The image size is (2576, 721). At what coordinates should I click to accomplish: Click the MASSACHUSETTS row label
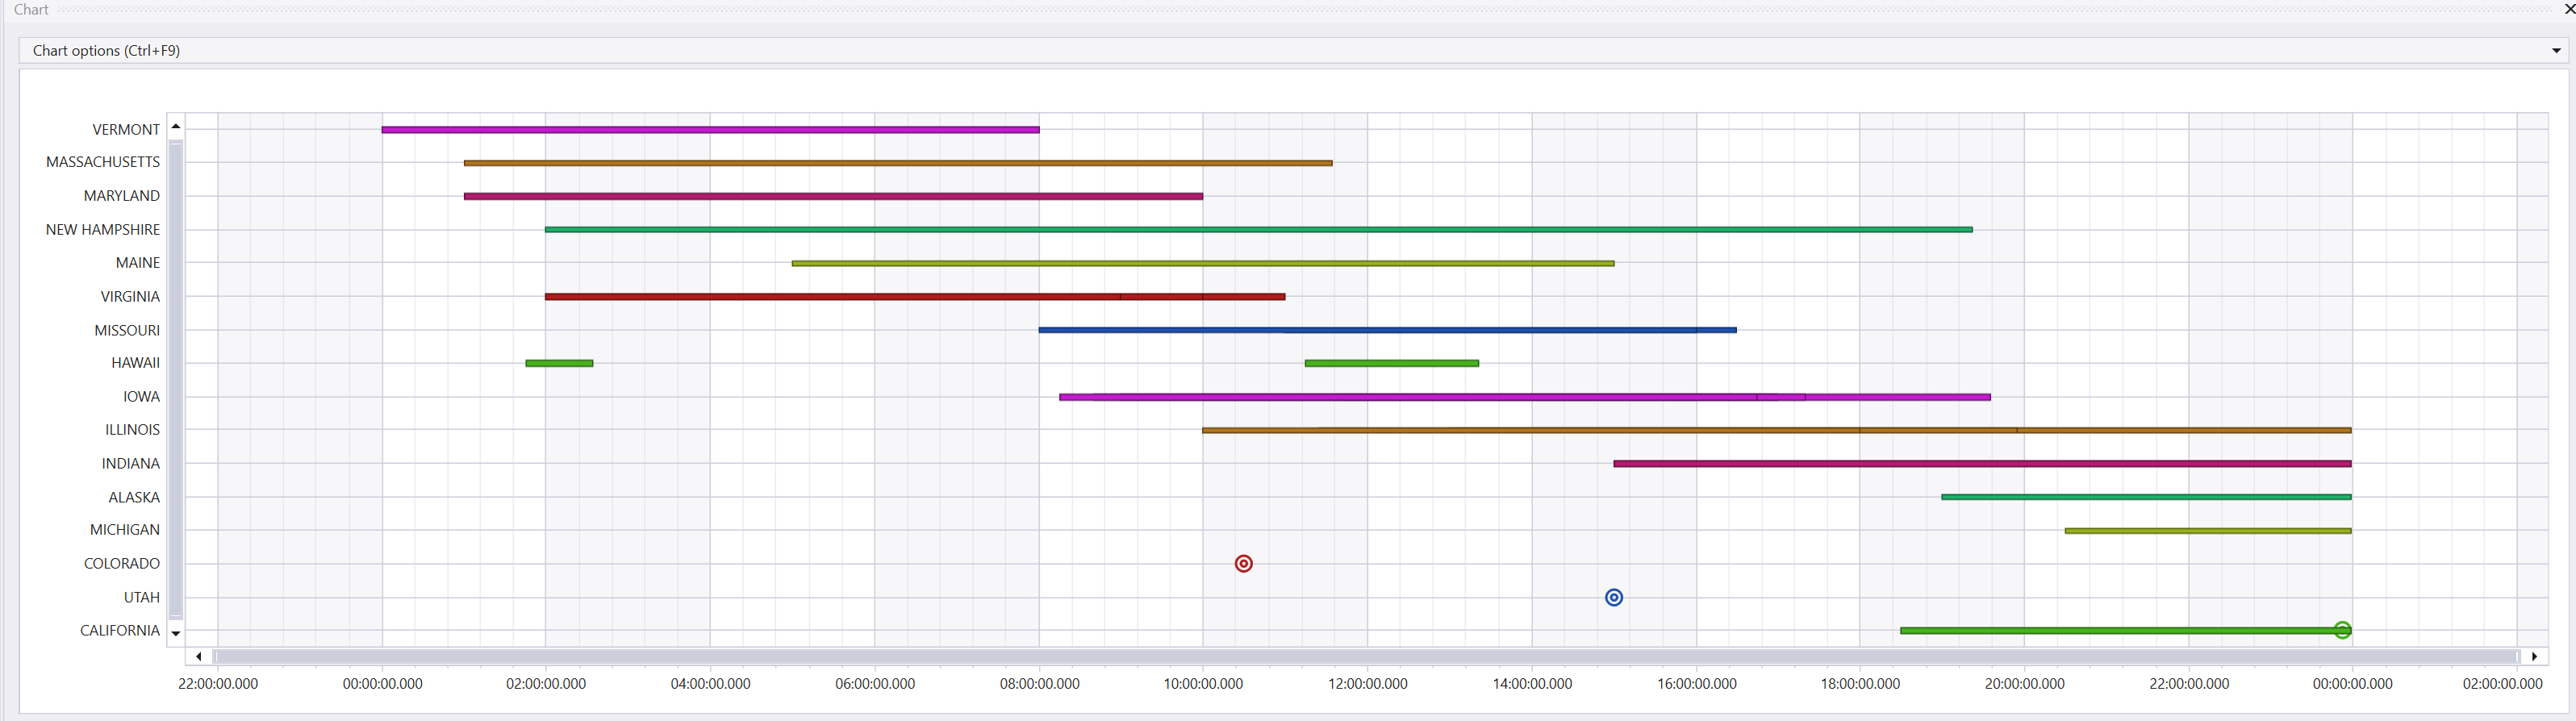click(x=103, y=162)
